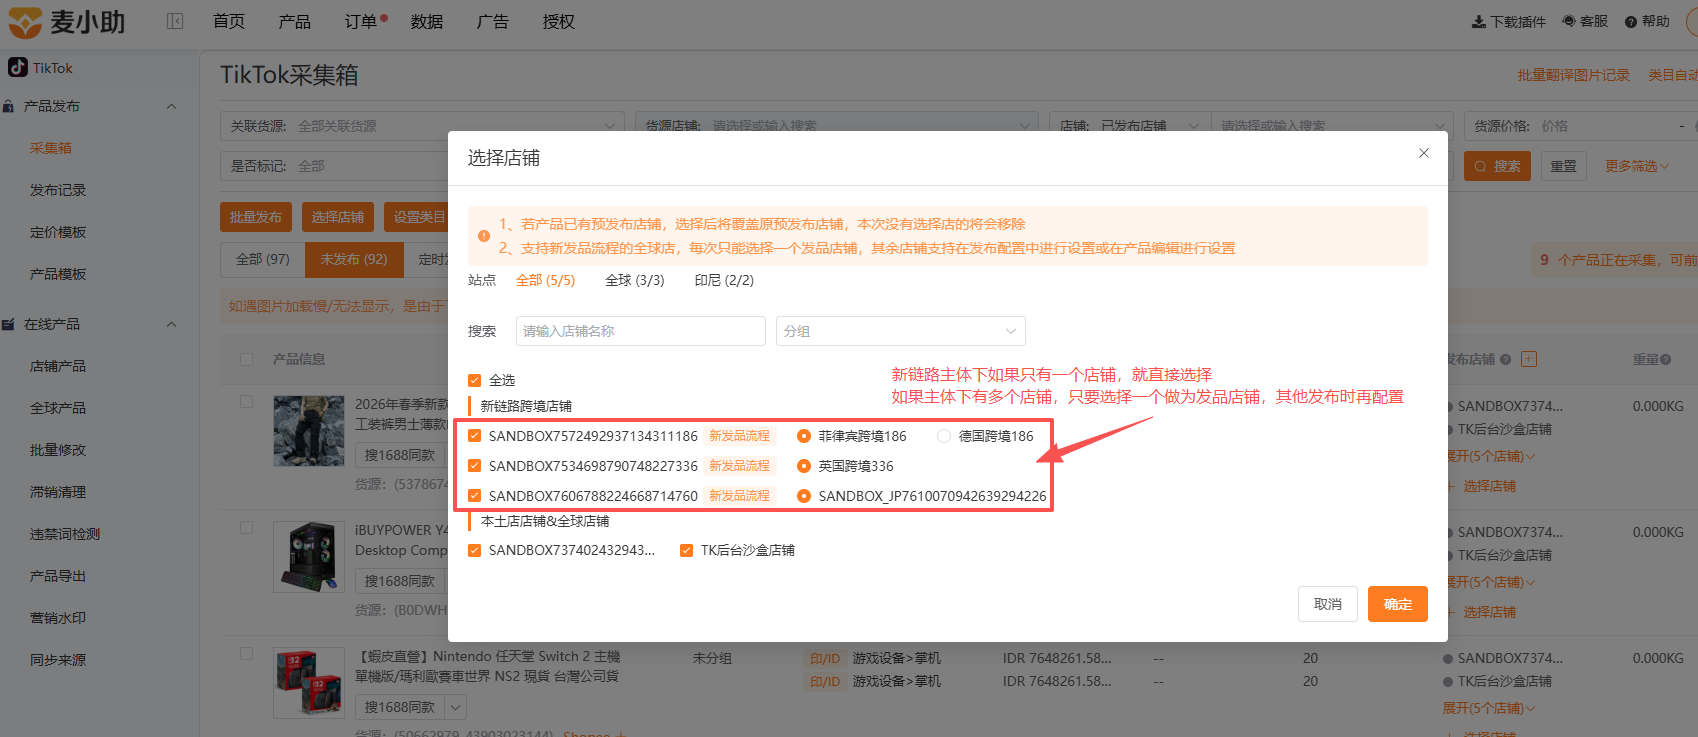Close the 选择店铺 dialog
The image size is (1698, 737).
(1424, 153)
